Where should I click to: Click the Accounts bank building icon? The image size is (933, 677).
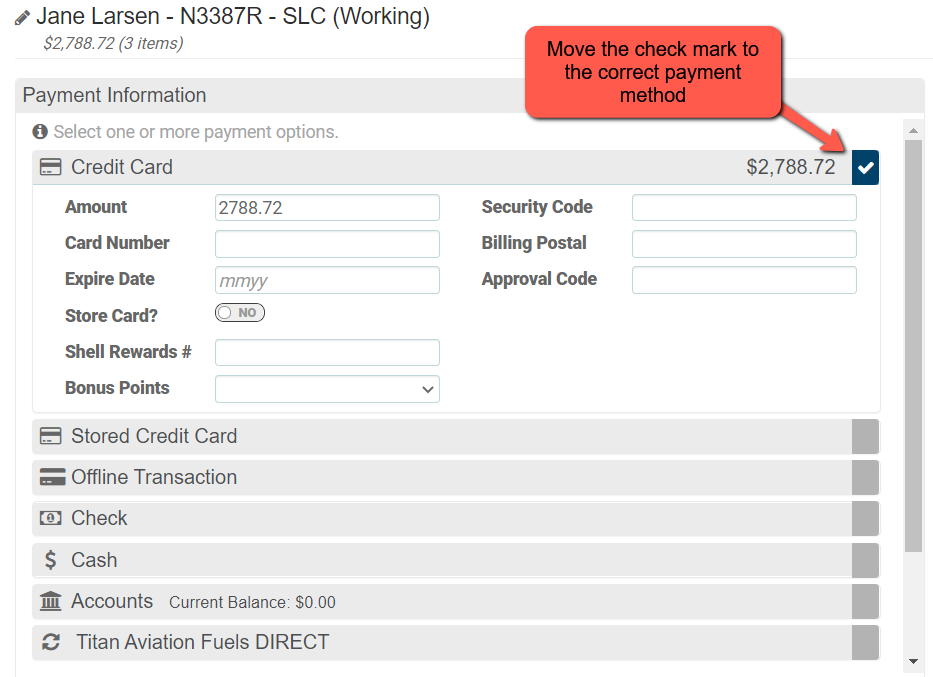coord(51,601)
